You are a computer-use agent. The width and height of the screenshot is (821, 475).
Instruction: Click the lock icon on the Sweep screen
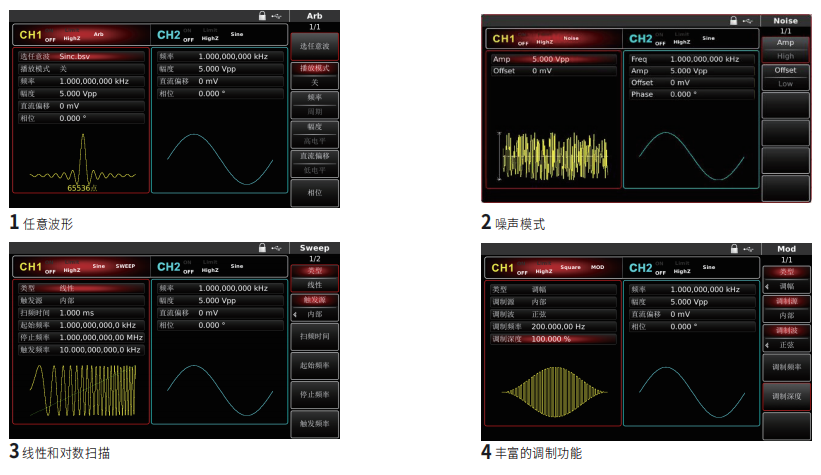[262, 248]
